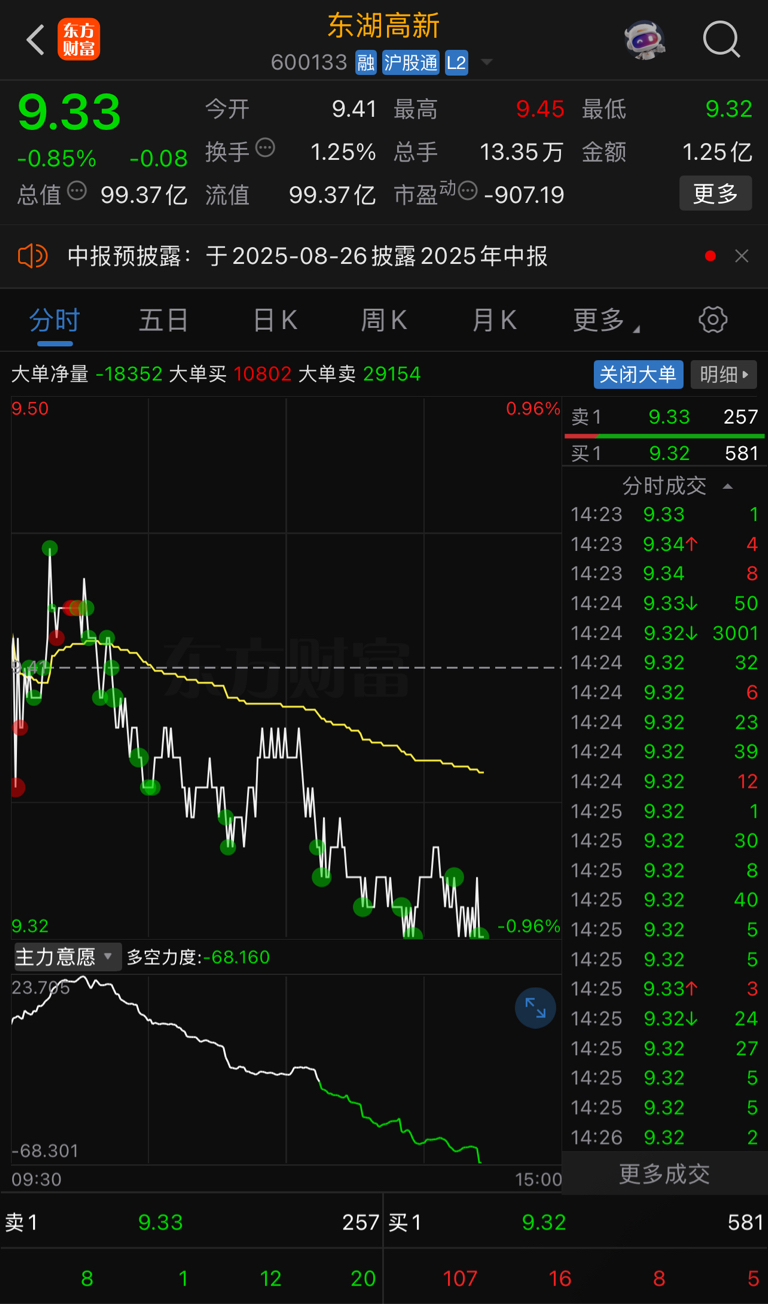Tap the bottom 买1 9.32 581 row

pos(576,1222)
